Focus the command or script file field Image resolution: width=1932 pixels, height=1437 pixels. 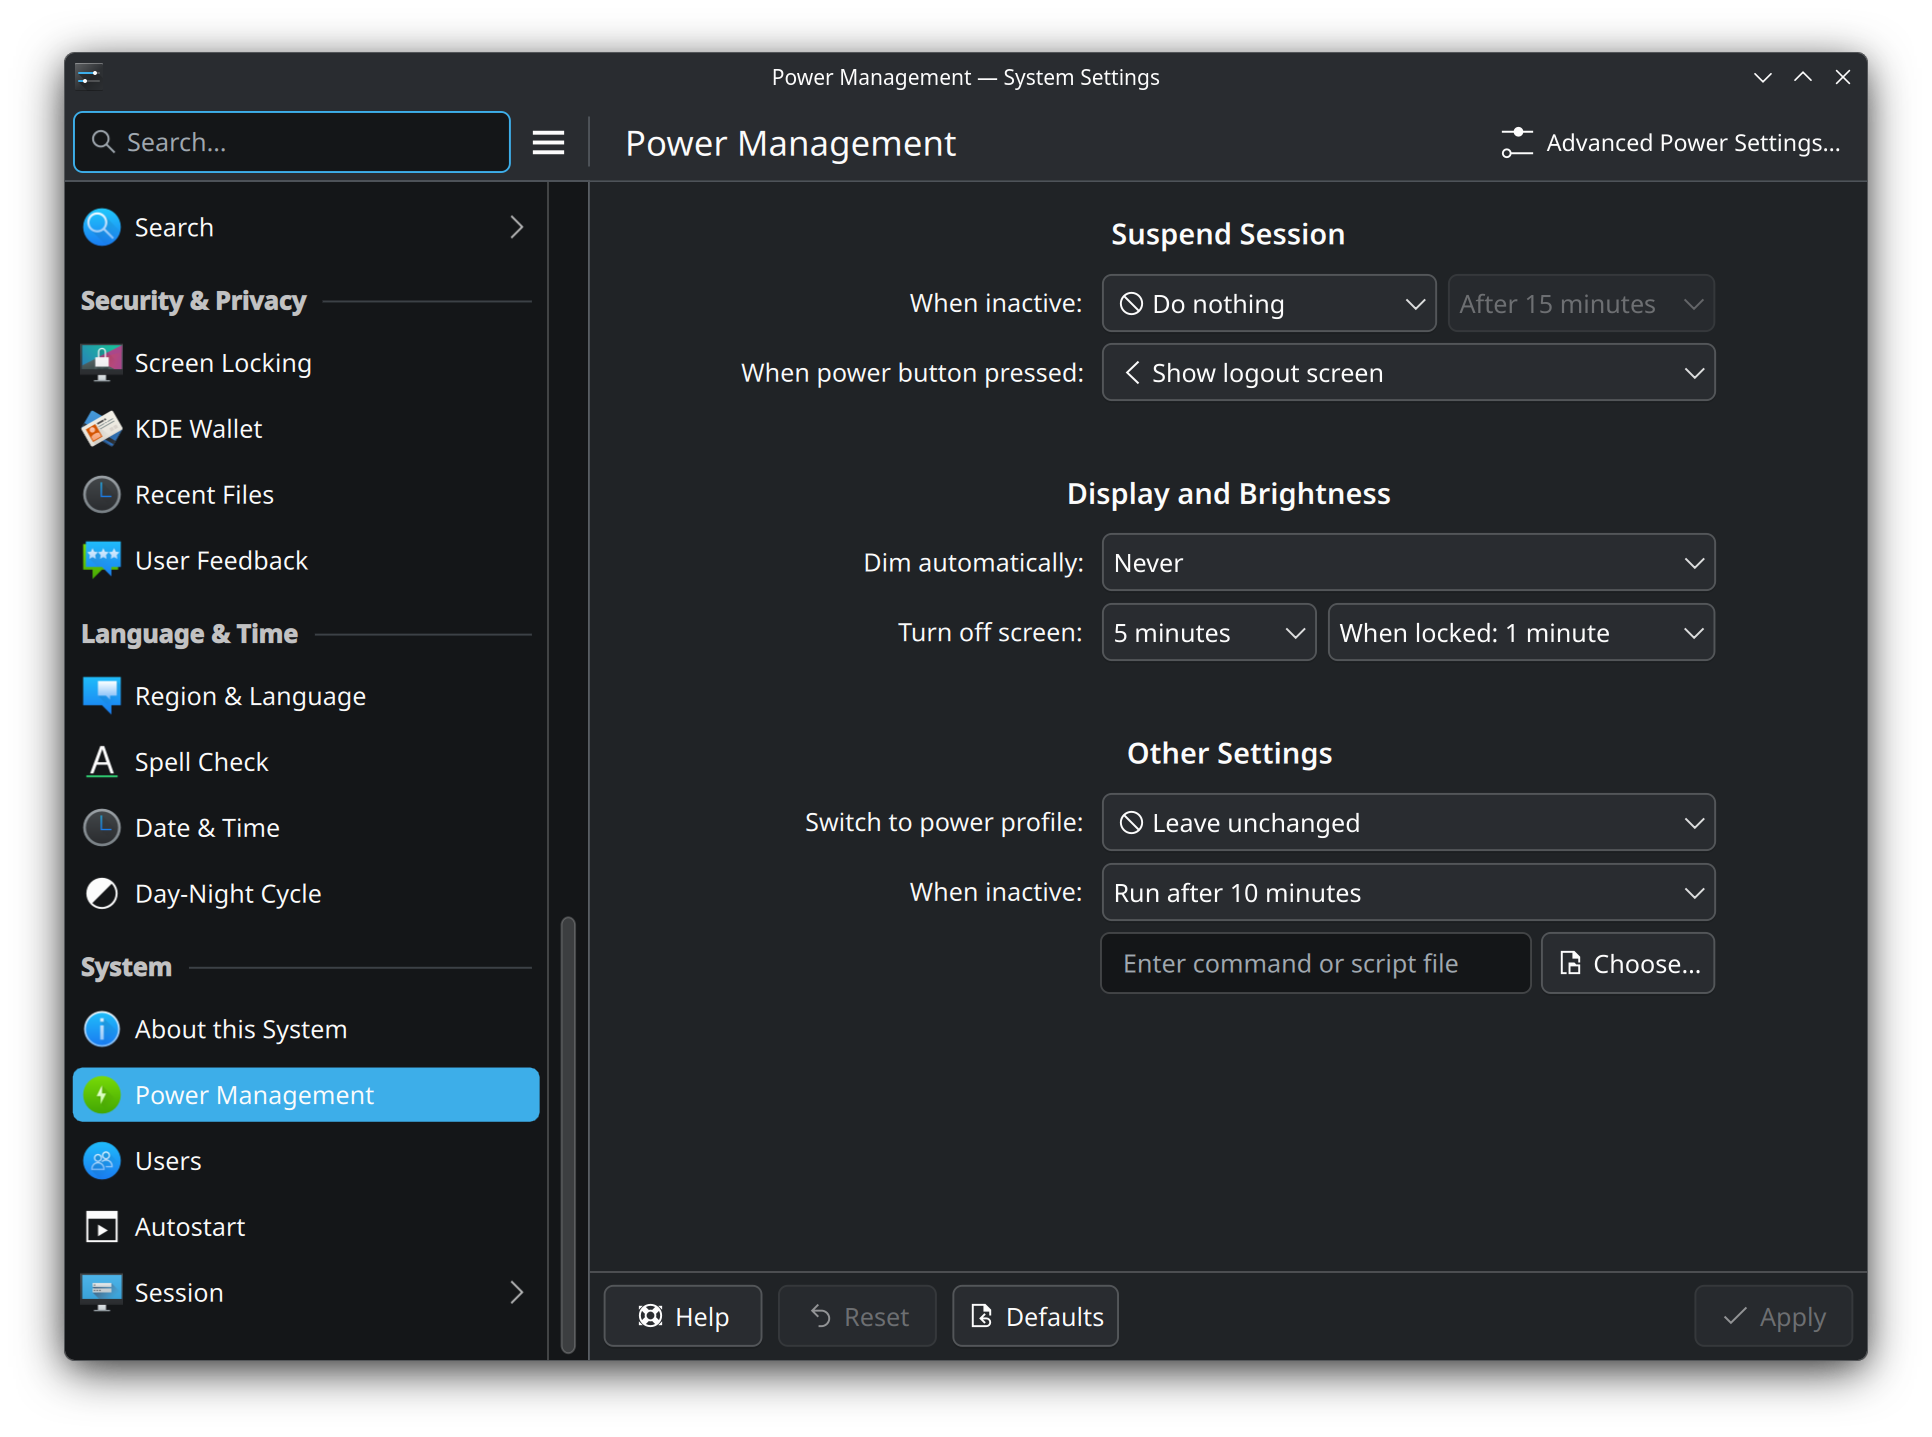1314,964
